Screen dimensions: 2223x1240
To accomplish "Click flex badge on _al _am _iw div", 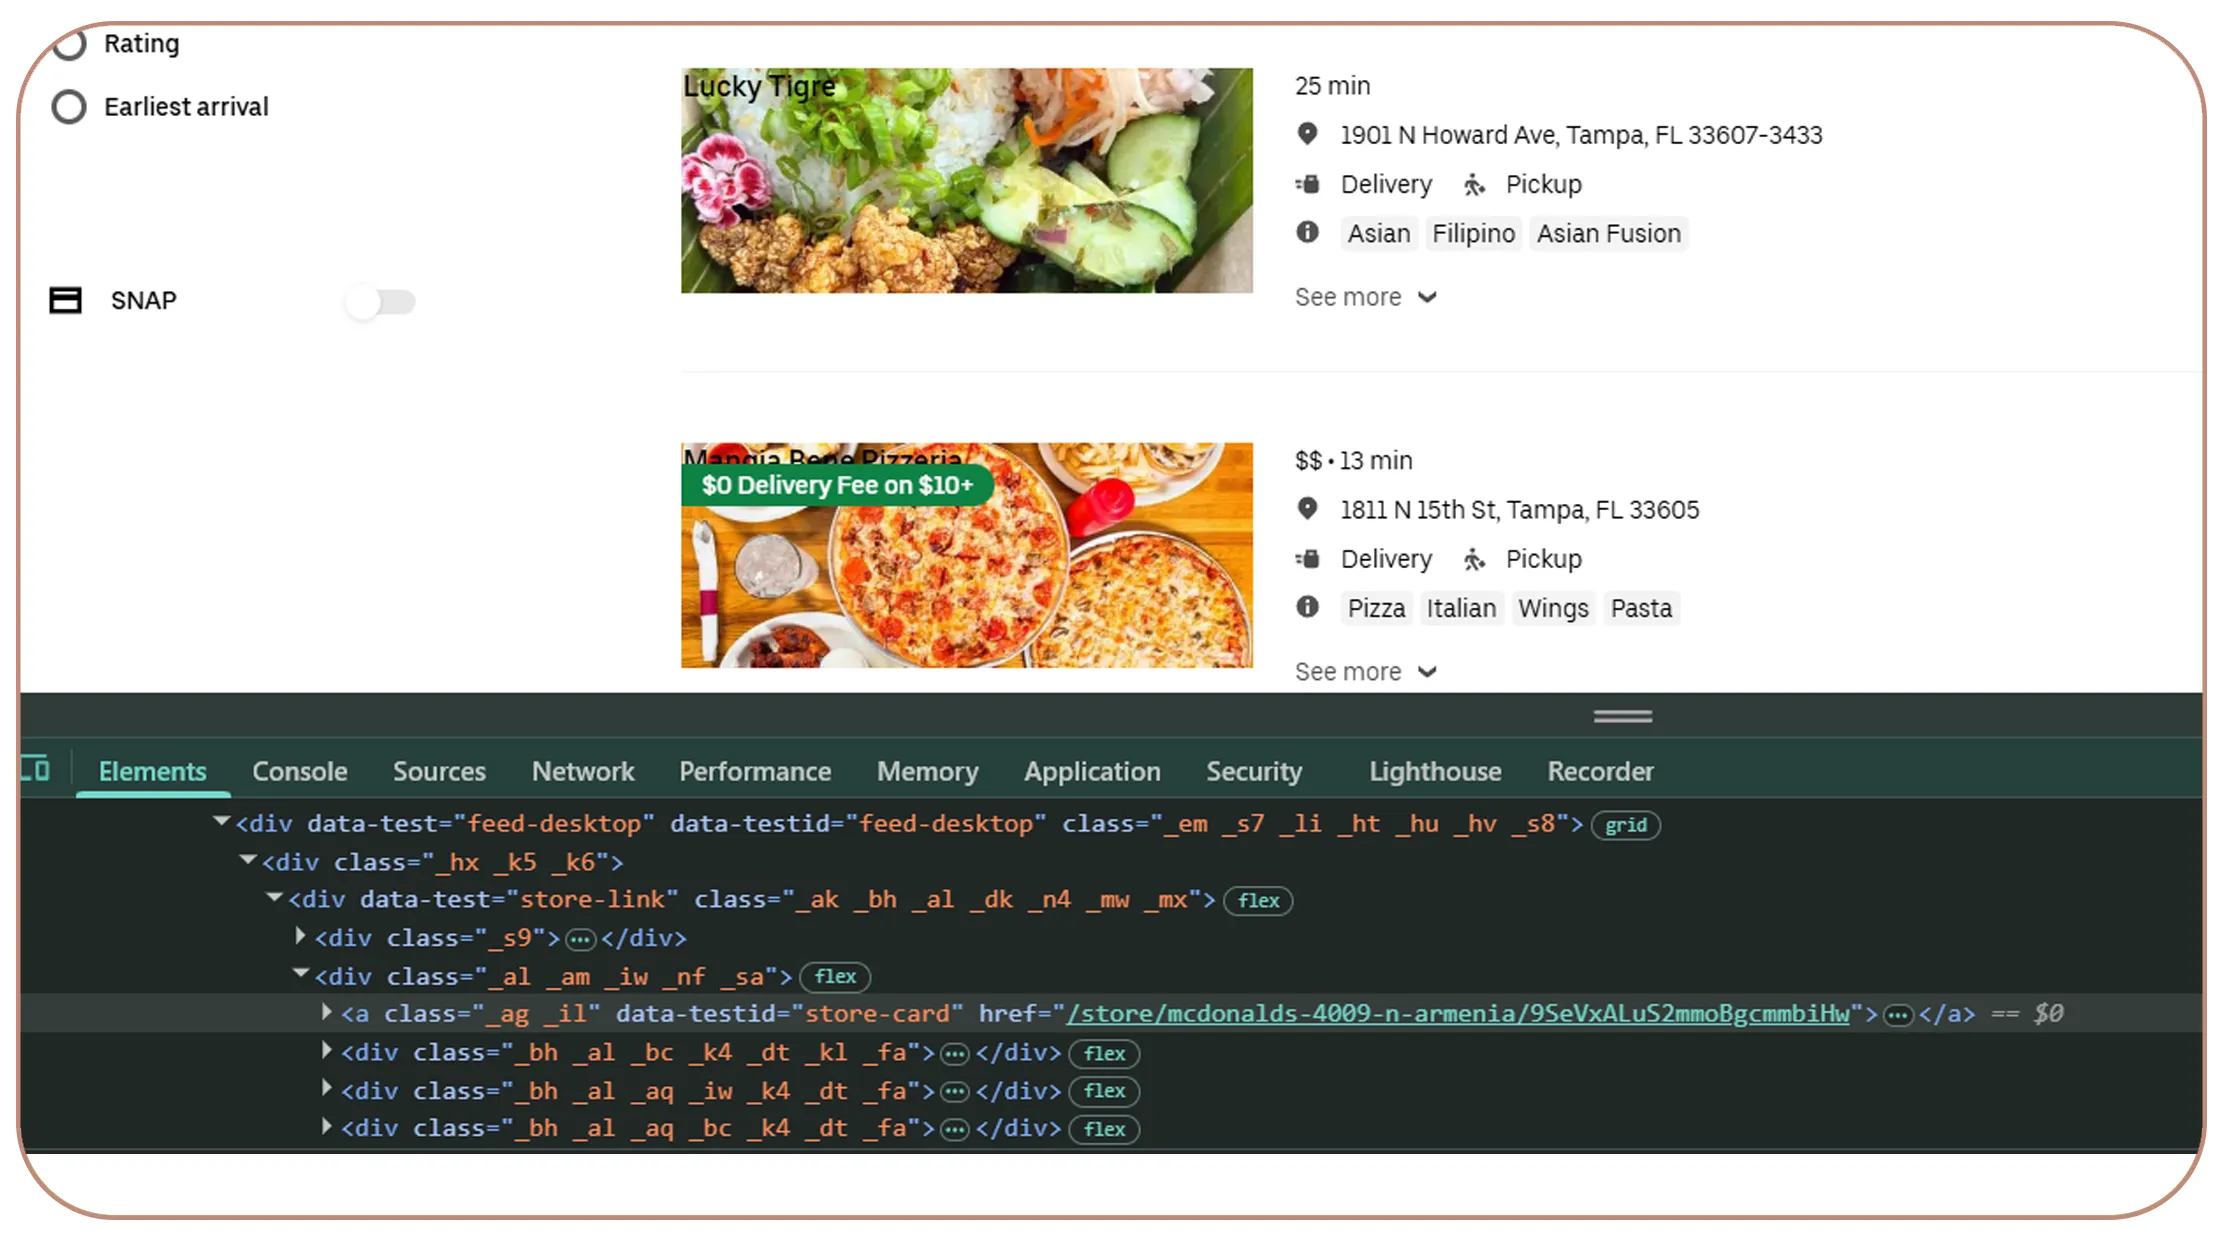I will (835, 976).
